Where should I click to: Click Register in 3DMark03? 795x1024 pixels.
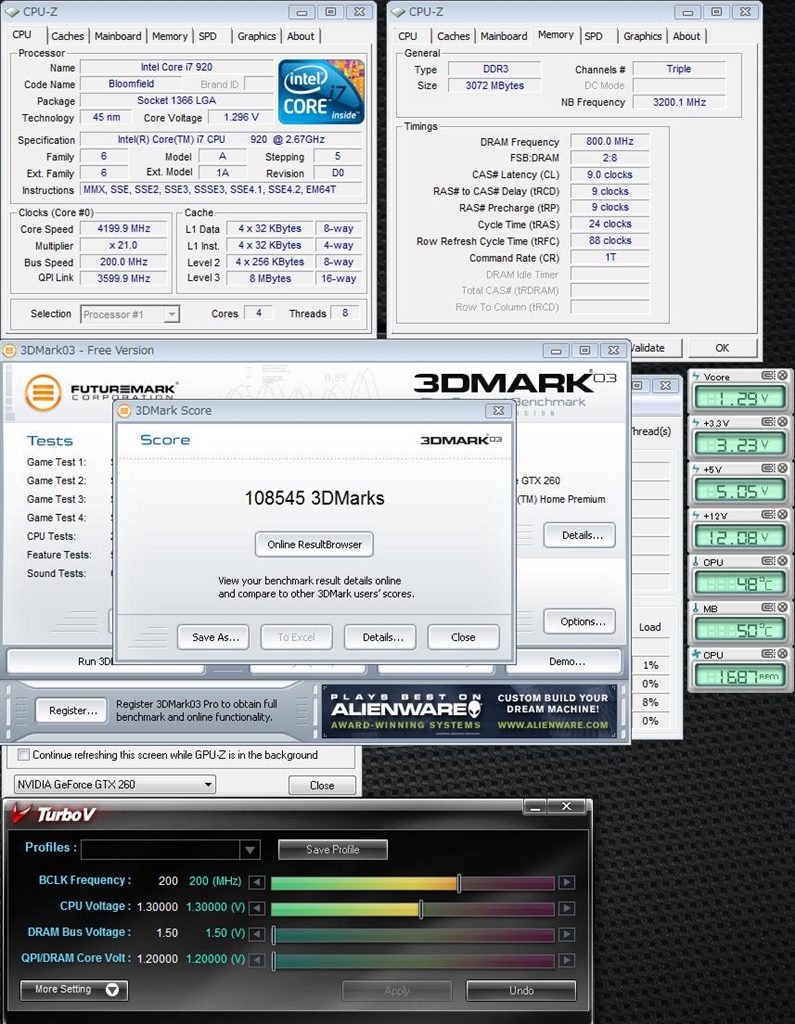(x=73, y=710)
